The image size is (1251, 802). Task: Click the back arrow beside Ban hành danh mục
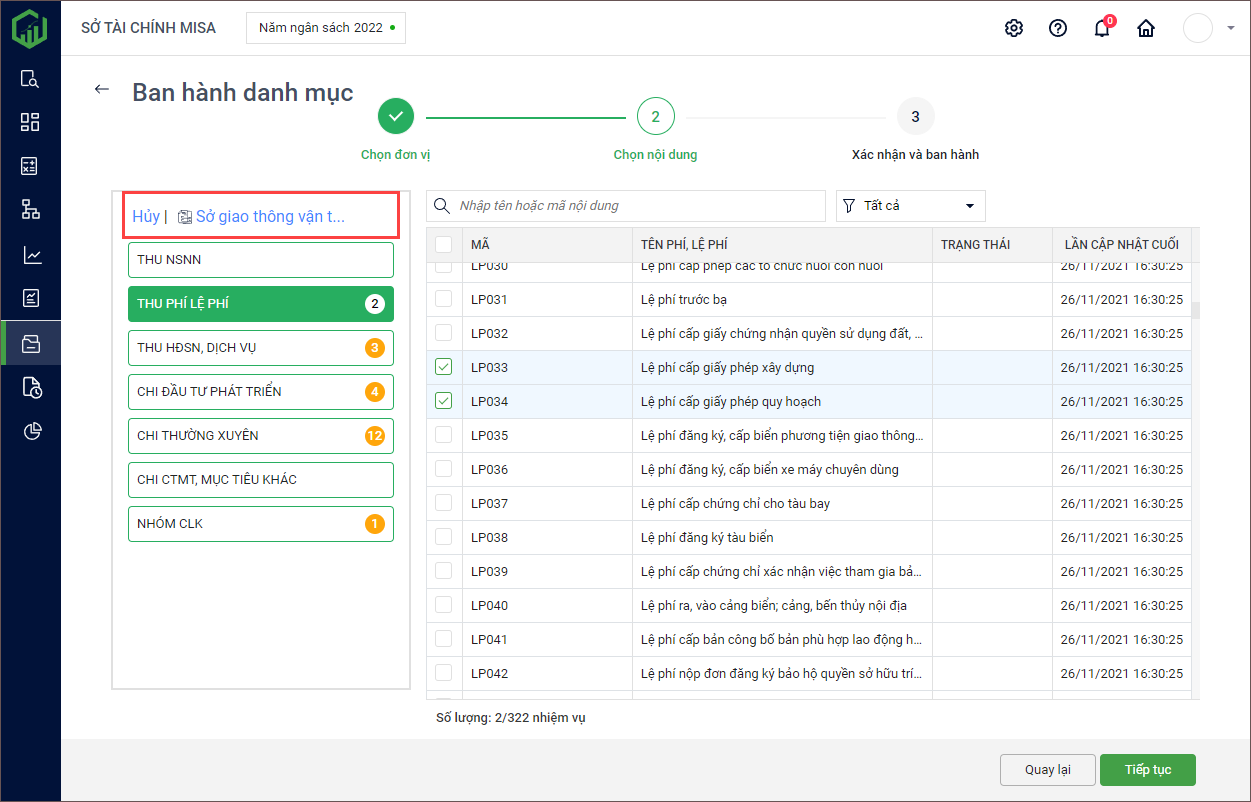[x=101, y=89]
